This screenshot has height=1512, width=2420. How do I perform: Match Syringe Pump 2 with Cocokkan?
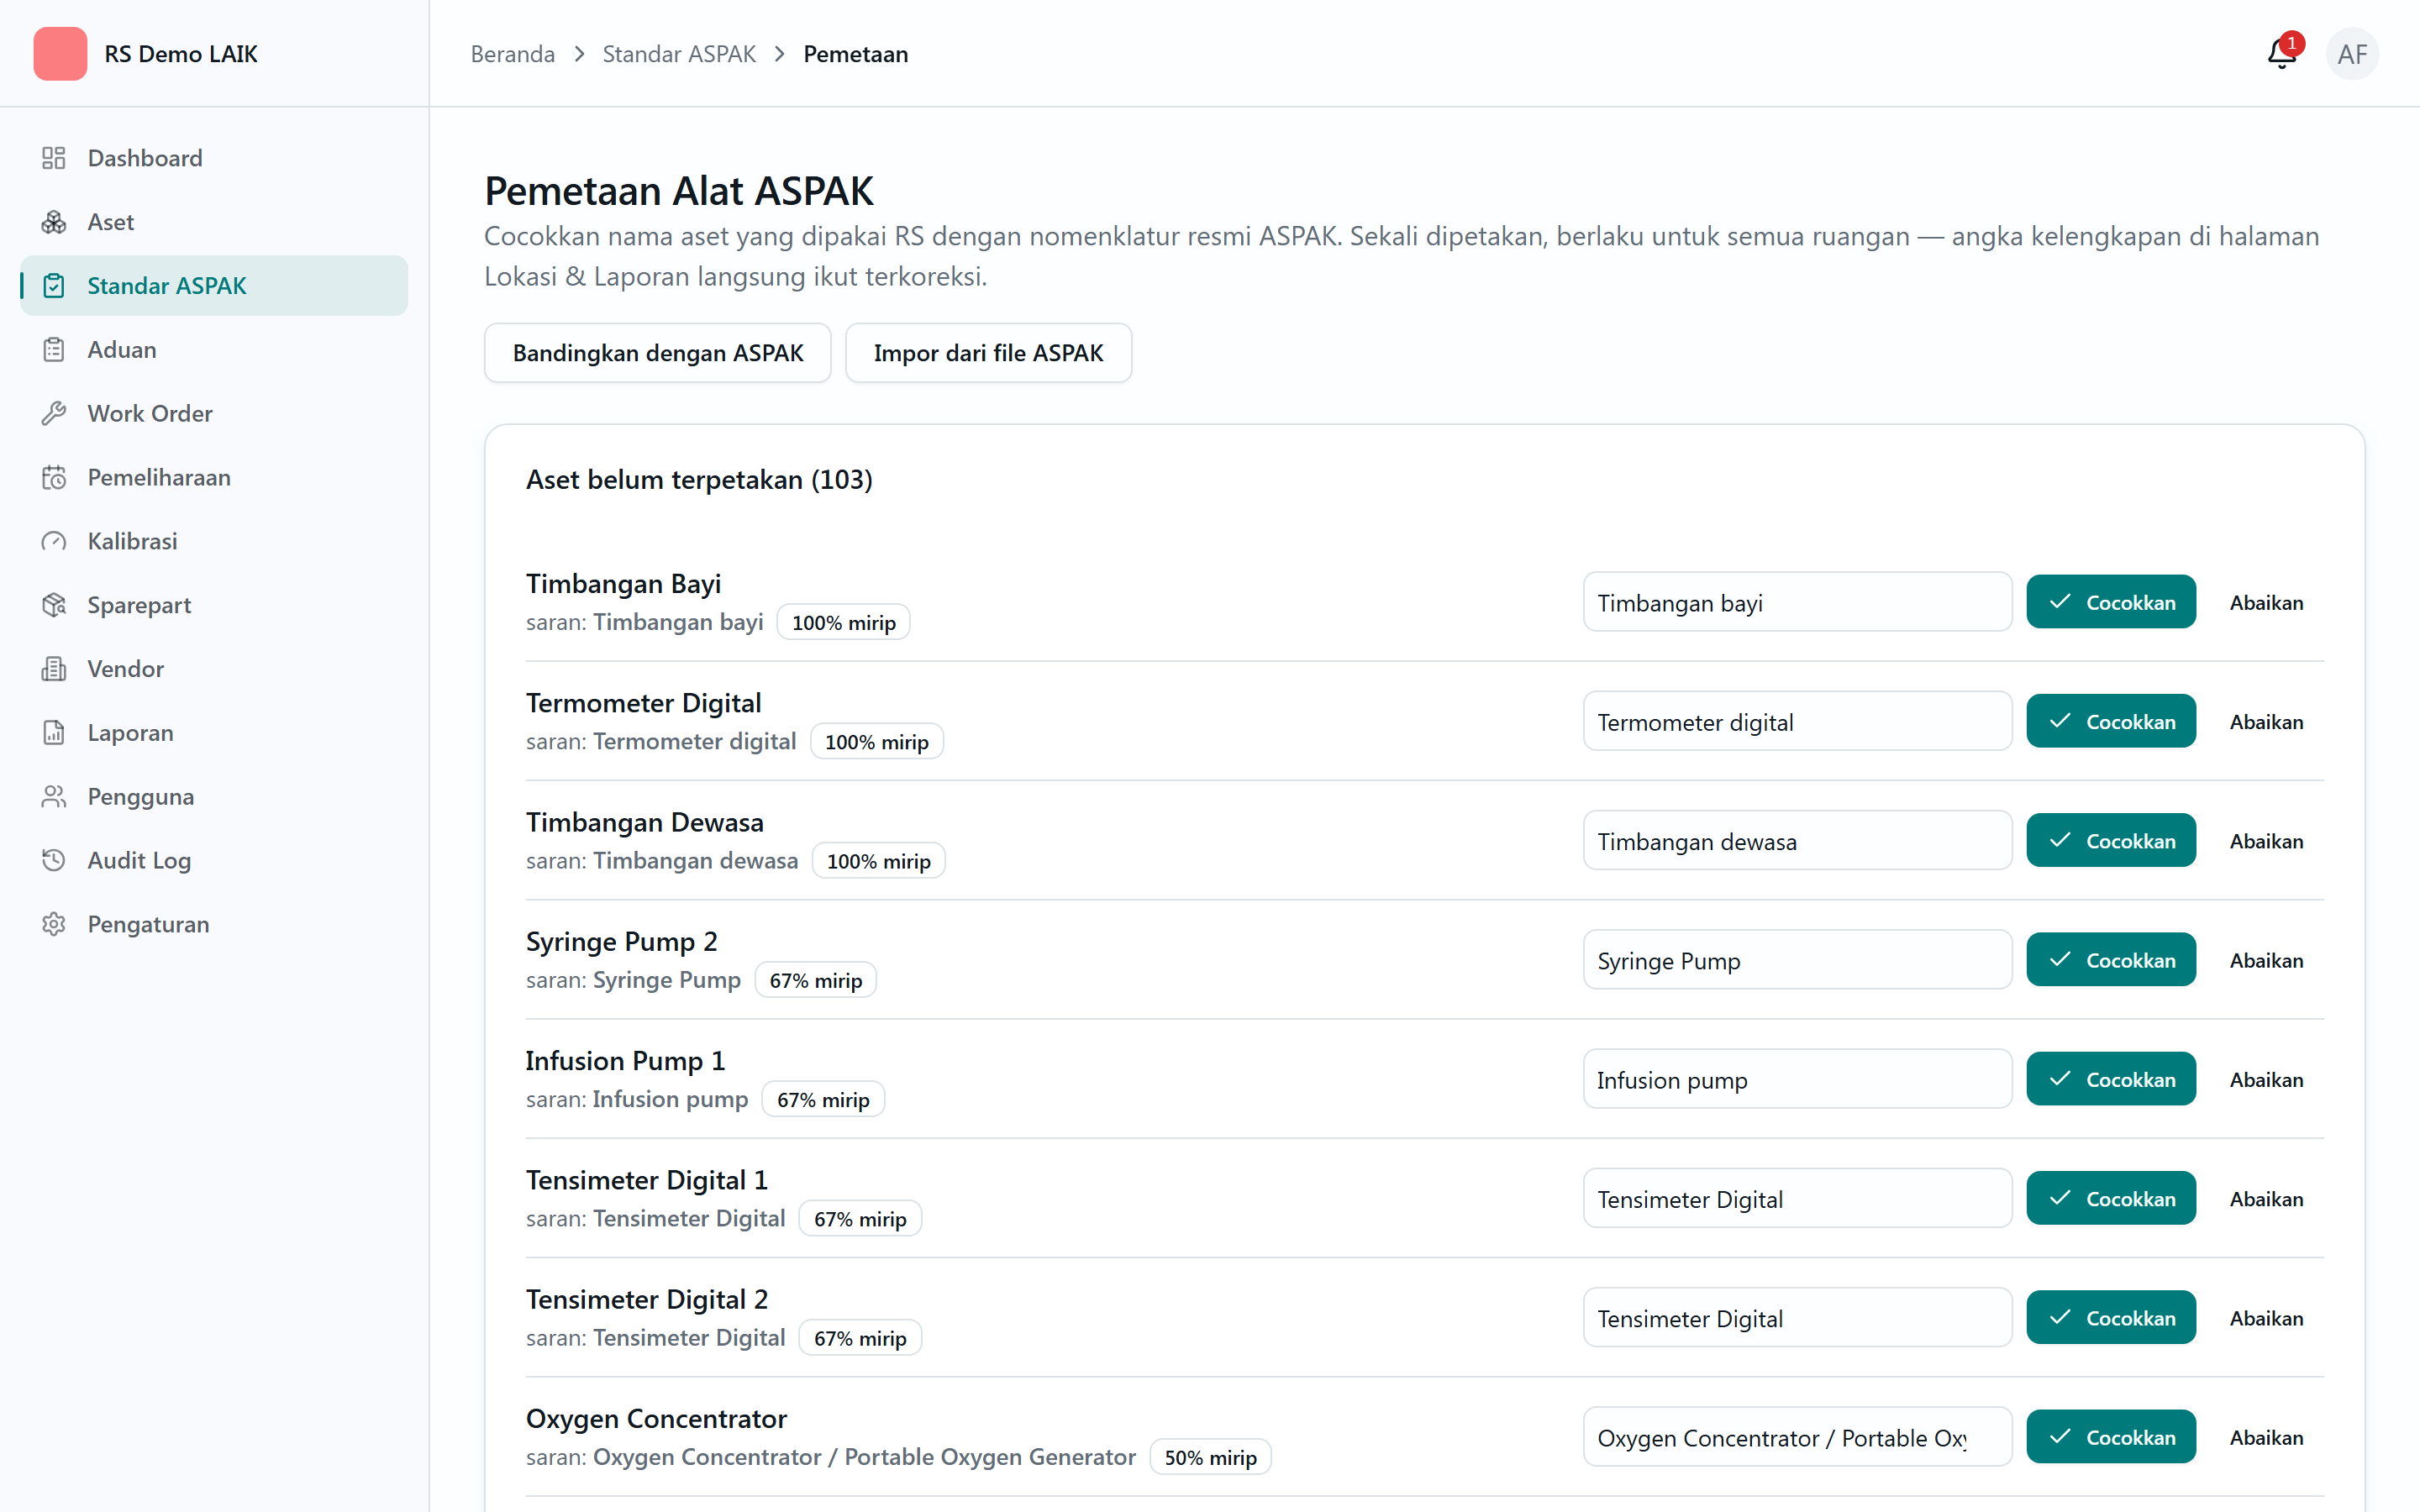point(2111,960)
